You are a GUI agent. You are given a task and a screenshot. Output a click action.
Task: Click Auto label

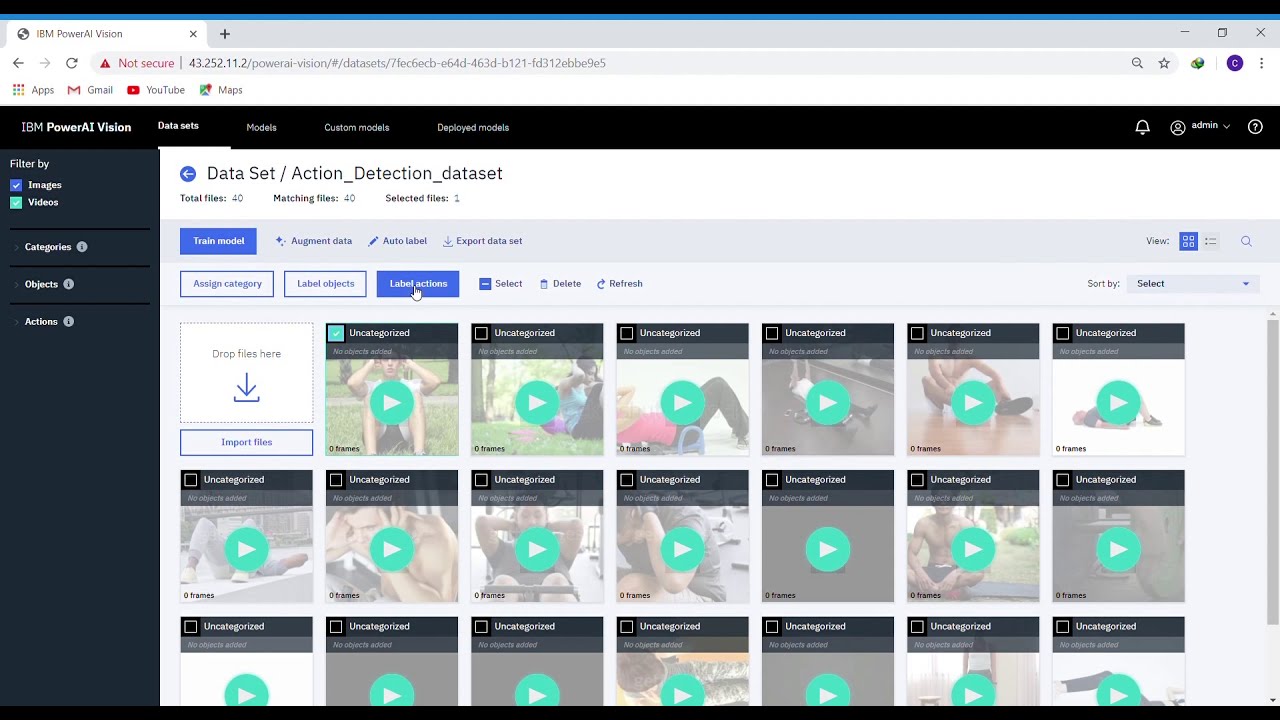(x=397, y=241)
